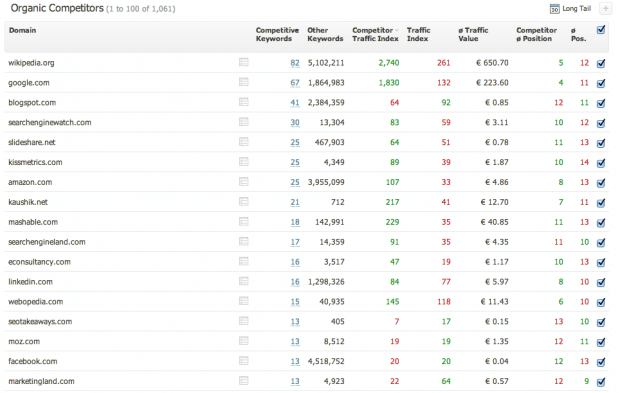Open searchenginewatch.com's 30 competitive keywords link

click(295, 123)
